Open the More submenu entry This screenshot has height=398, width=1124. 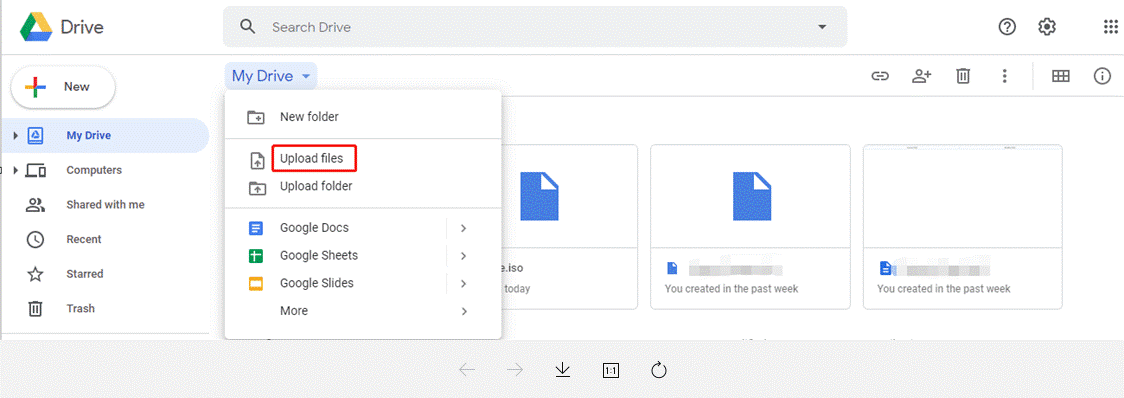(363, 311)
